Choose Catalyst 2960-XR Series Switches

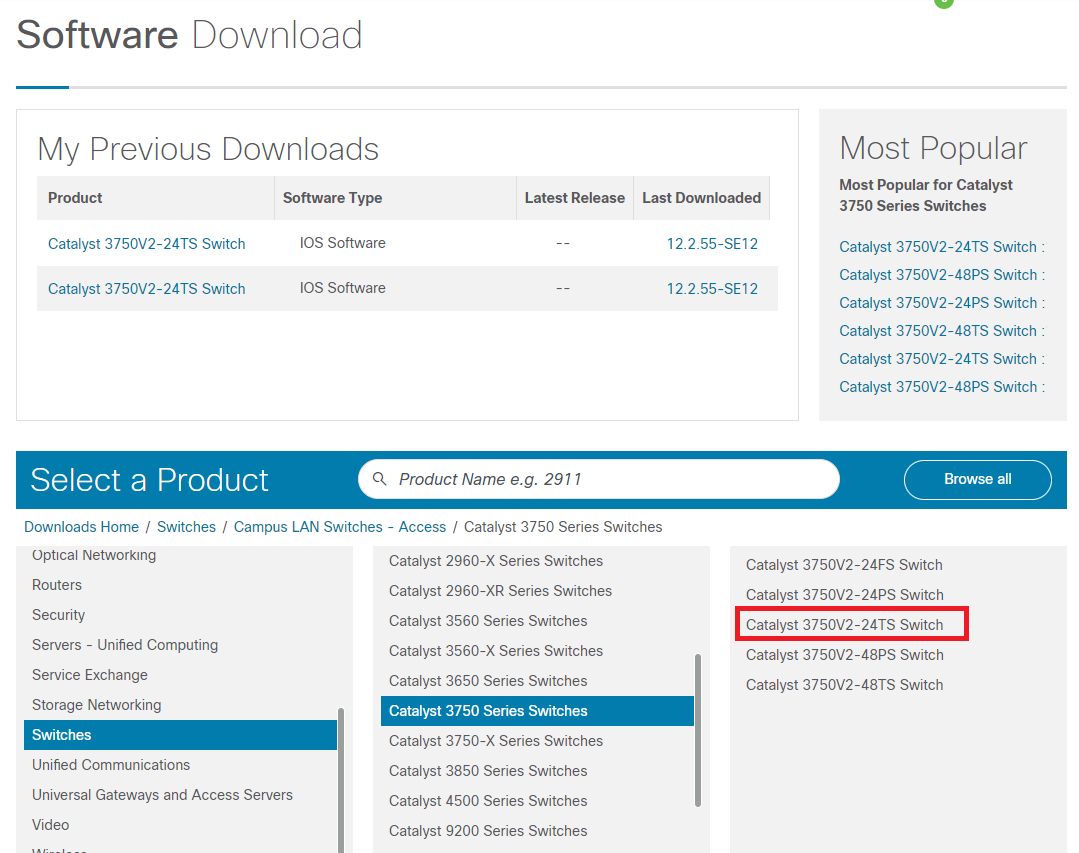pos(500,591)
